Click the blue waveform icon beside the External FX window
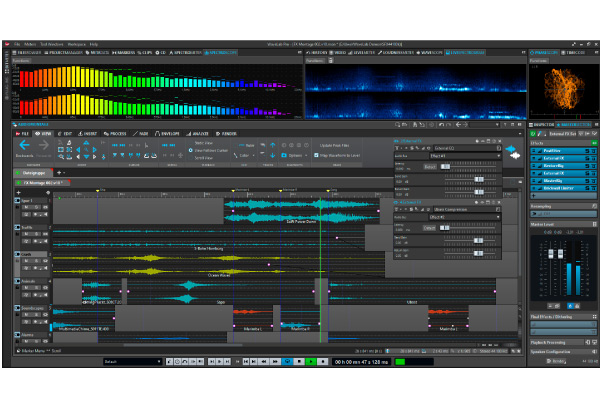This screenshot has width=600, height=404. point(512,149)
